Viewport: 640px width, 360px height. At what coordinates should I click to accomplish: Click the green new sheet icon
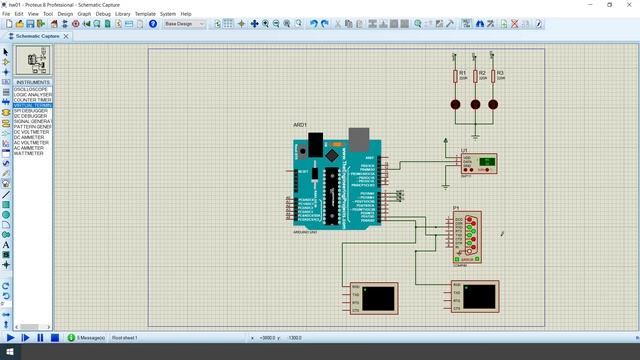504,24
